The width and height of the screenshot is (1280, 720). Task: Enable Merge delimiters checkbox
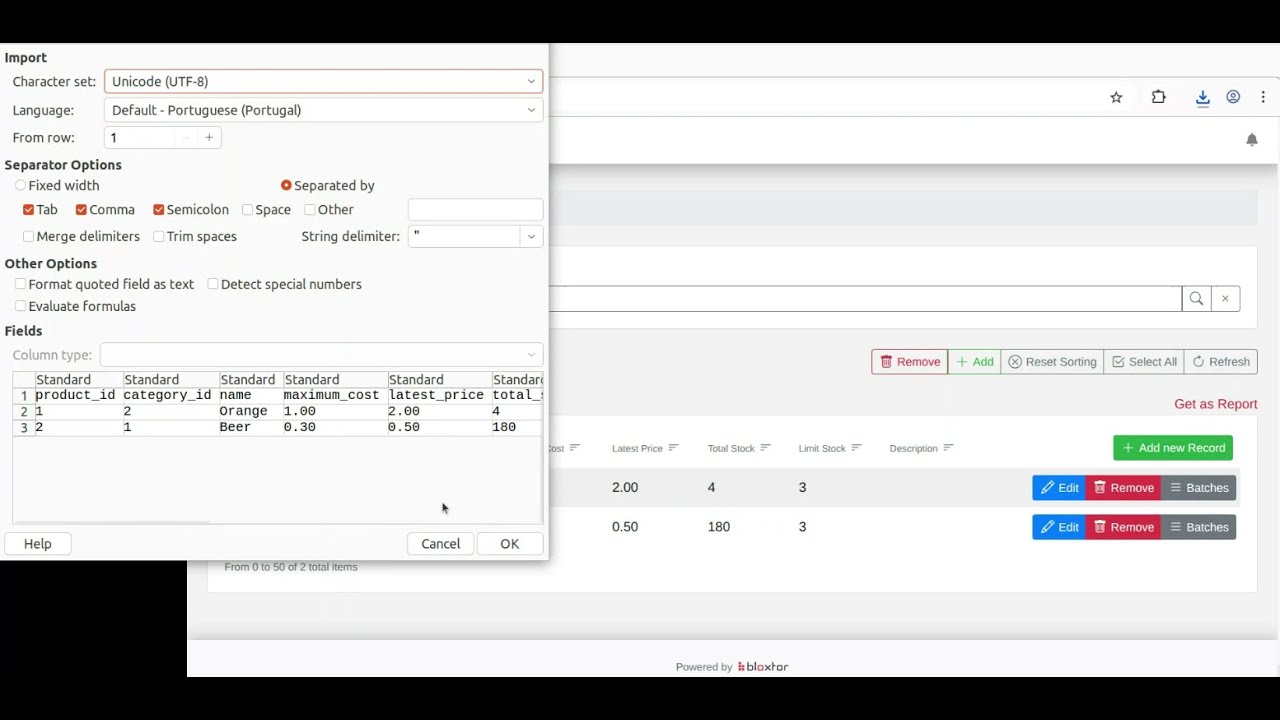(28, 237)
